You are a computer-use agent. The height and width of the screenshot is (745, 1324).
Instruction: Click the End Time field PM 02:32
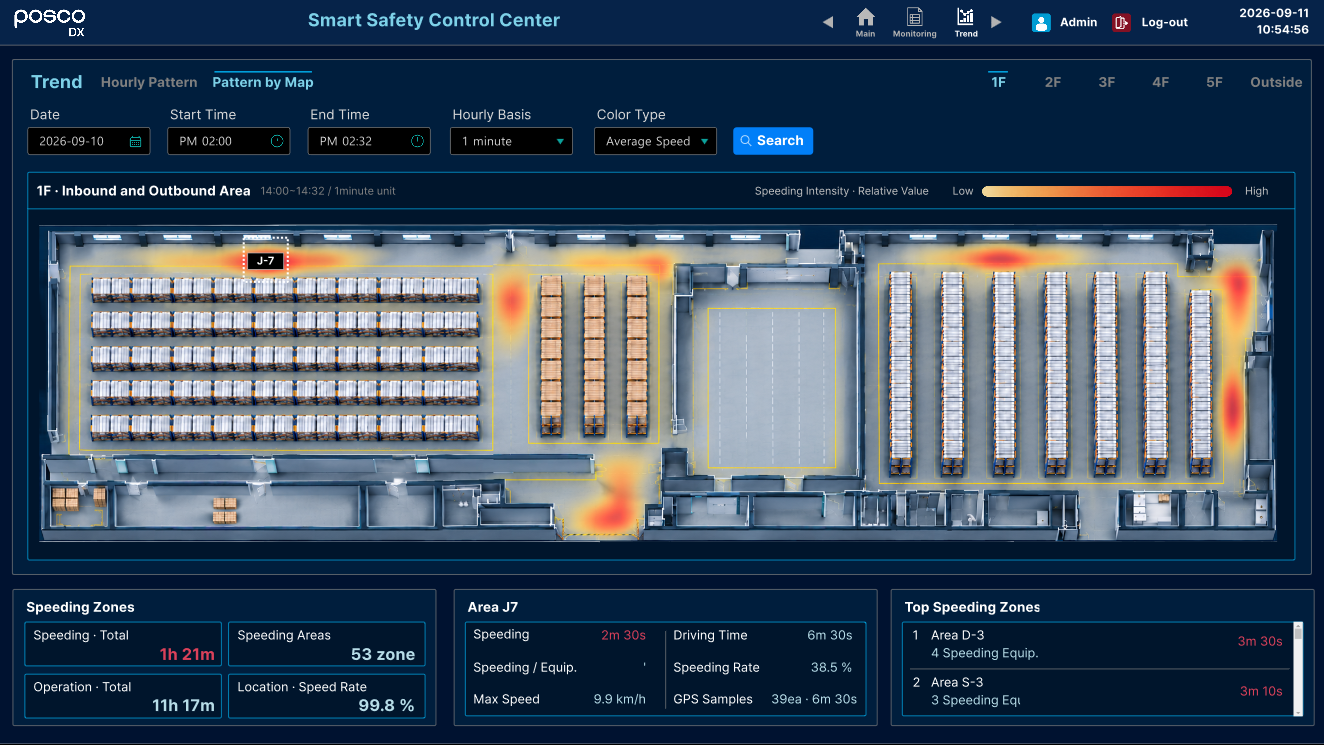[x=369, y=141]
